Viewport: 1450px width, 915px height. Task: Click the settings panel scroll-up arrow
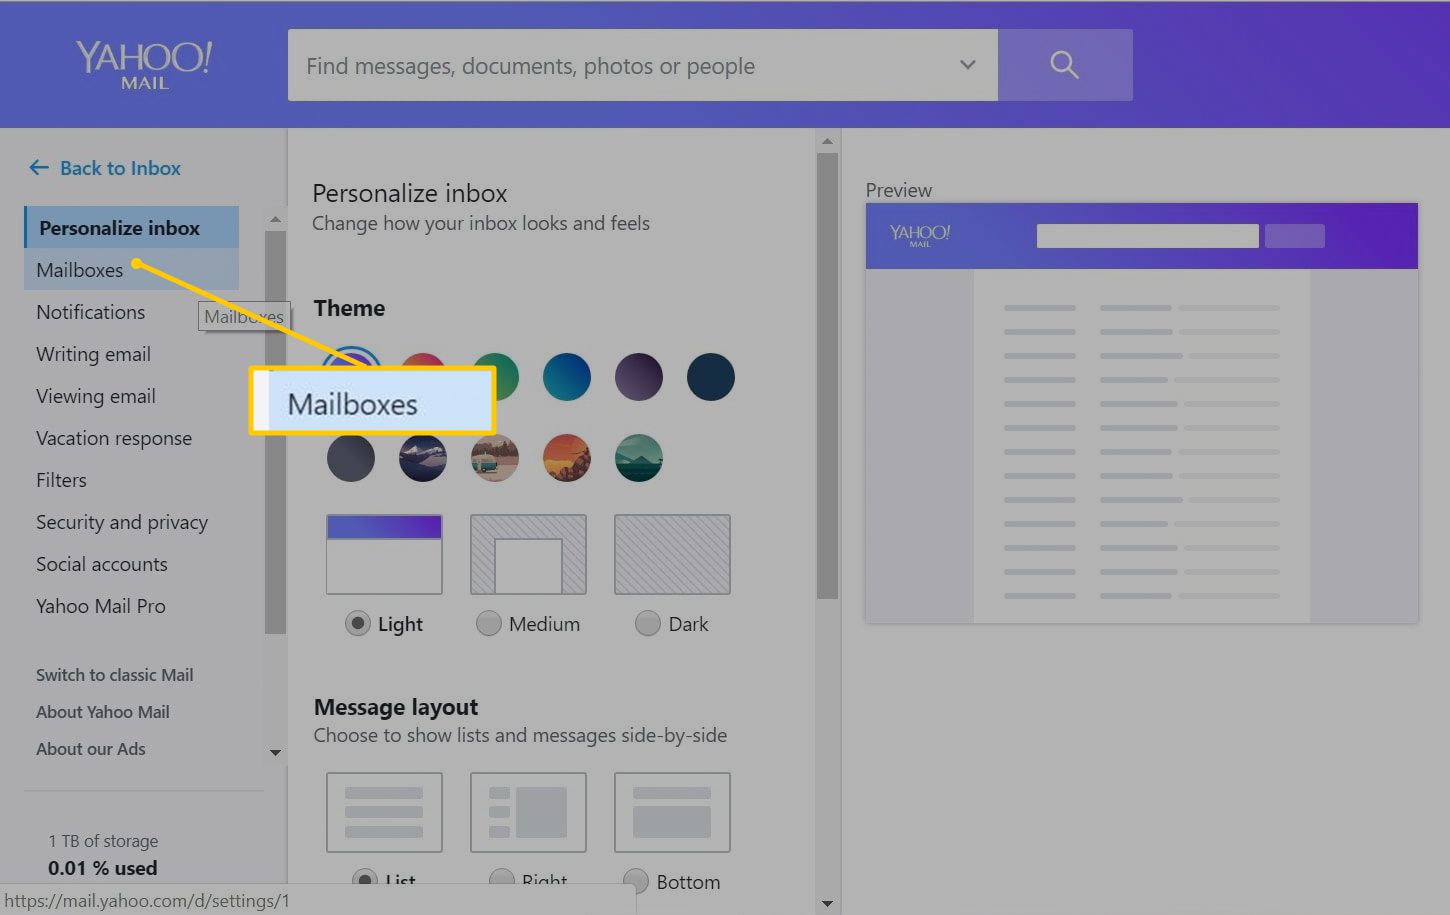(x=827, y=142)
